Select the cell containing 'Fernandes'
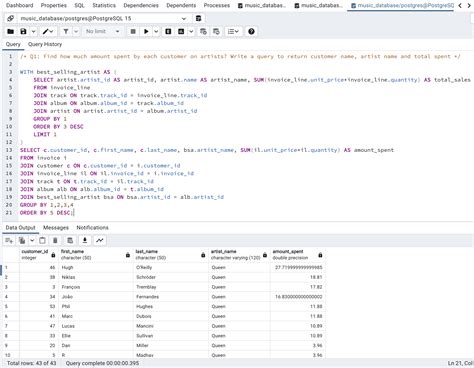The height and width of the screenshot is (368, 474). coord(171,297)
